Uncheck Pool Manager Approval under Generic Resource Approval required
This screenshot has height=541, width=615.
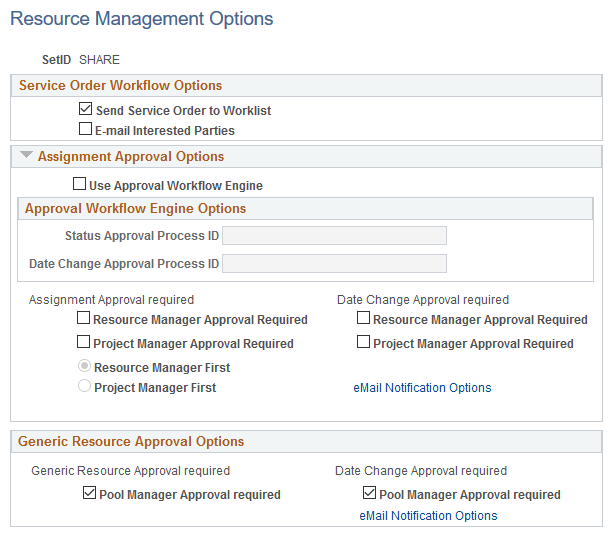90,494
